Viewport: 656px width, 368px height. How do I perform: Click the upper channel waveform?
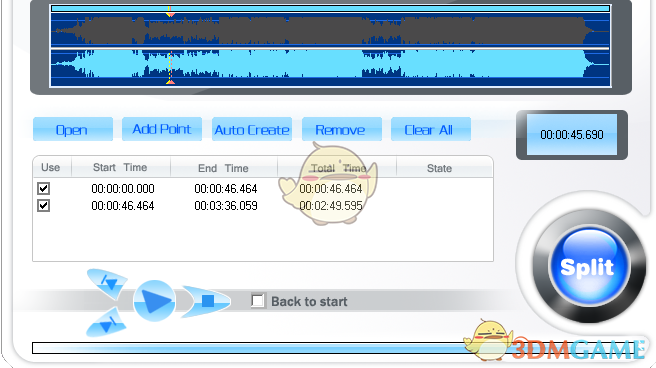pyautogui.click(x=330, y=30)
